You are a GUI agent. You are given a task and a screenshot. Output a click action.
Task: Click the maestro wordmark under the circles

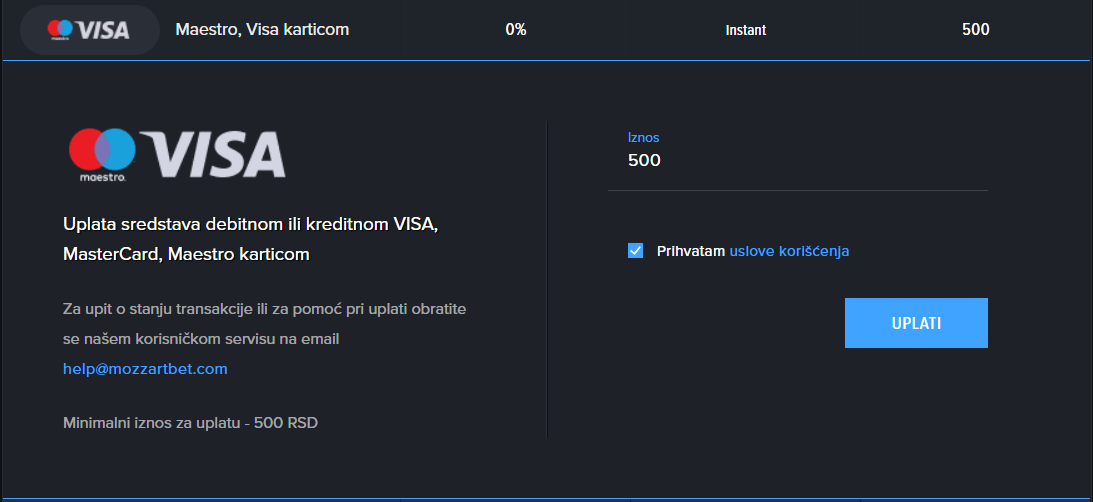tap(102, 178)
